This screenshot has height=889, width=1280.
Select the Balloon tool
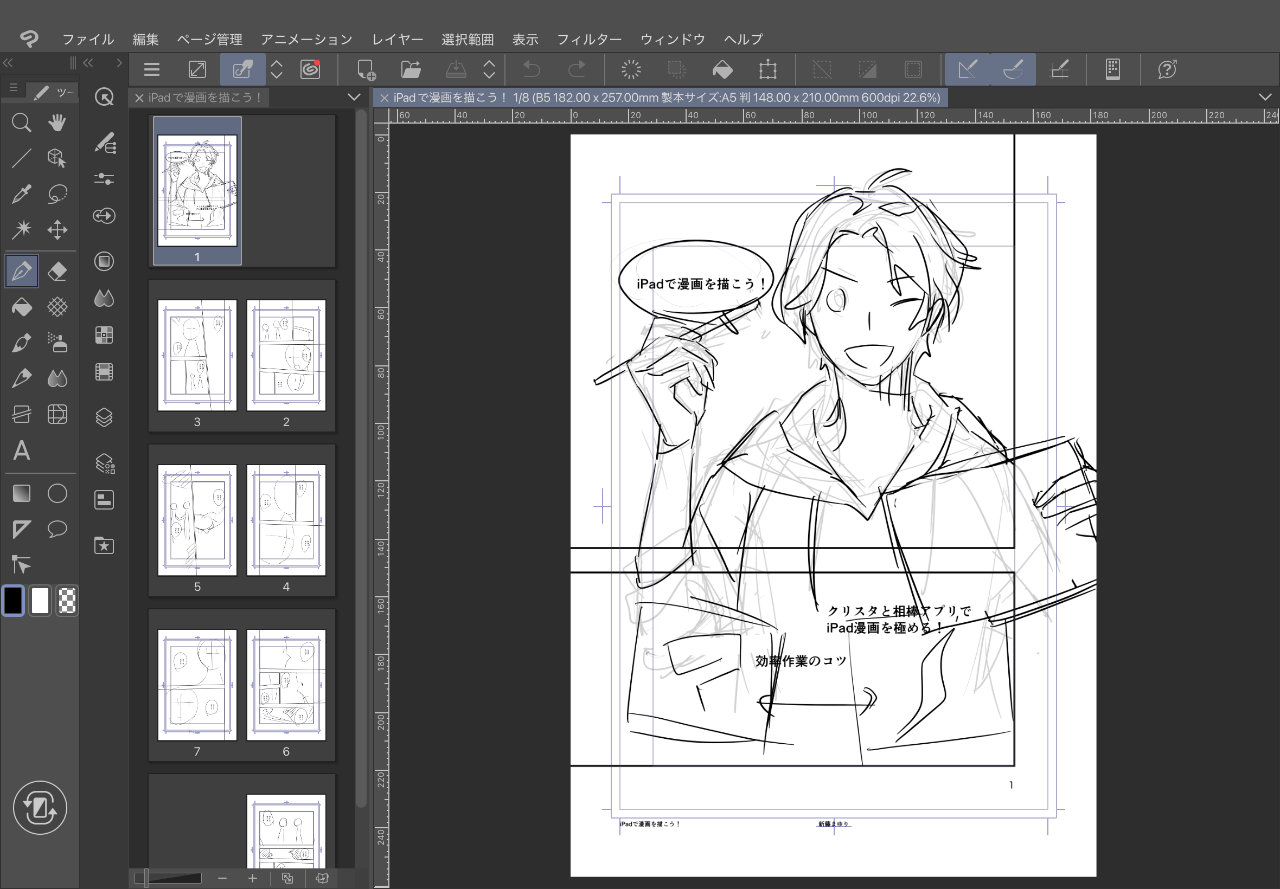[x=58, y=528]
